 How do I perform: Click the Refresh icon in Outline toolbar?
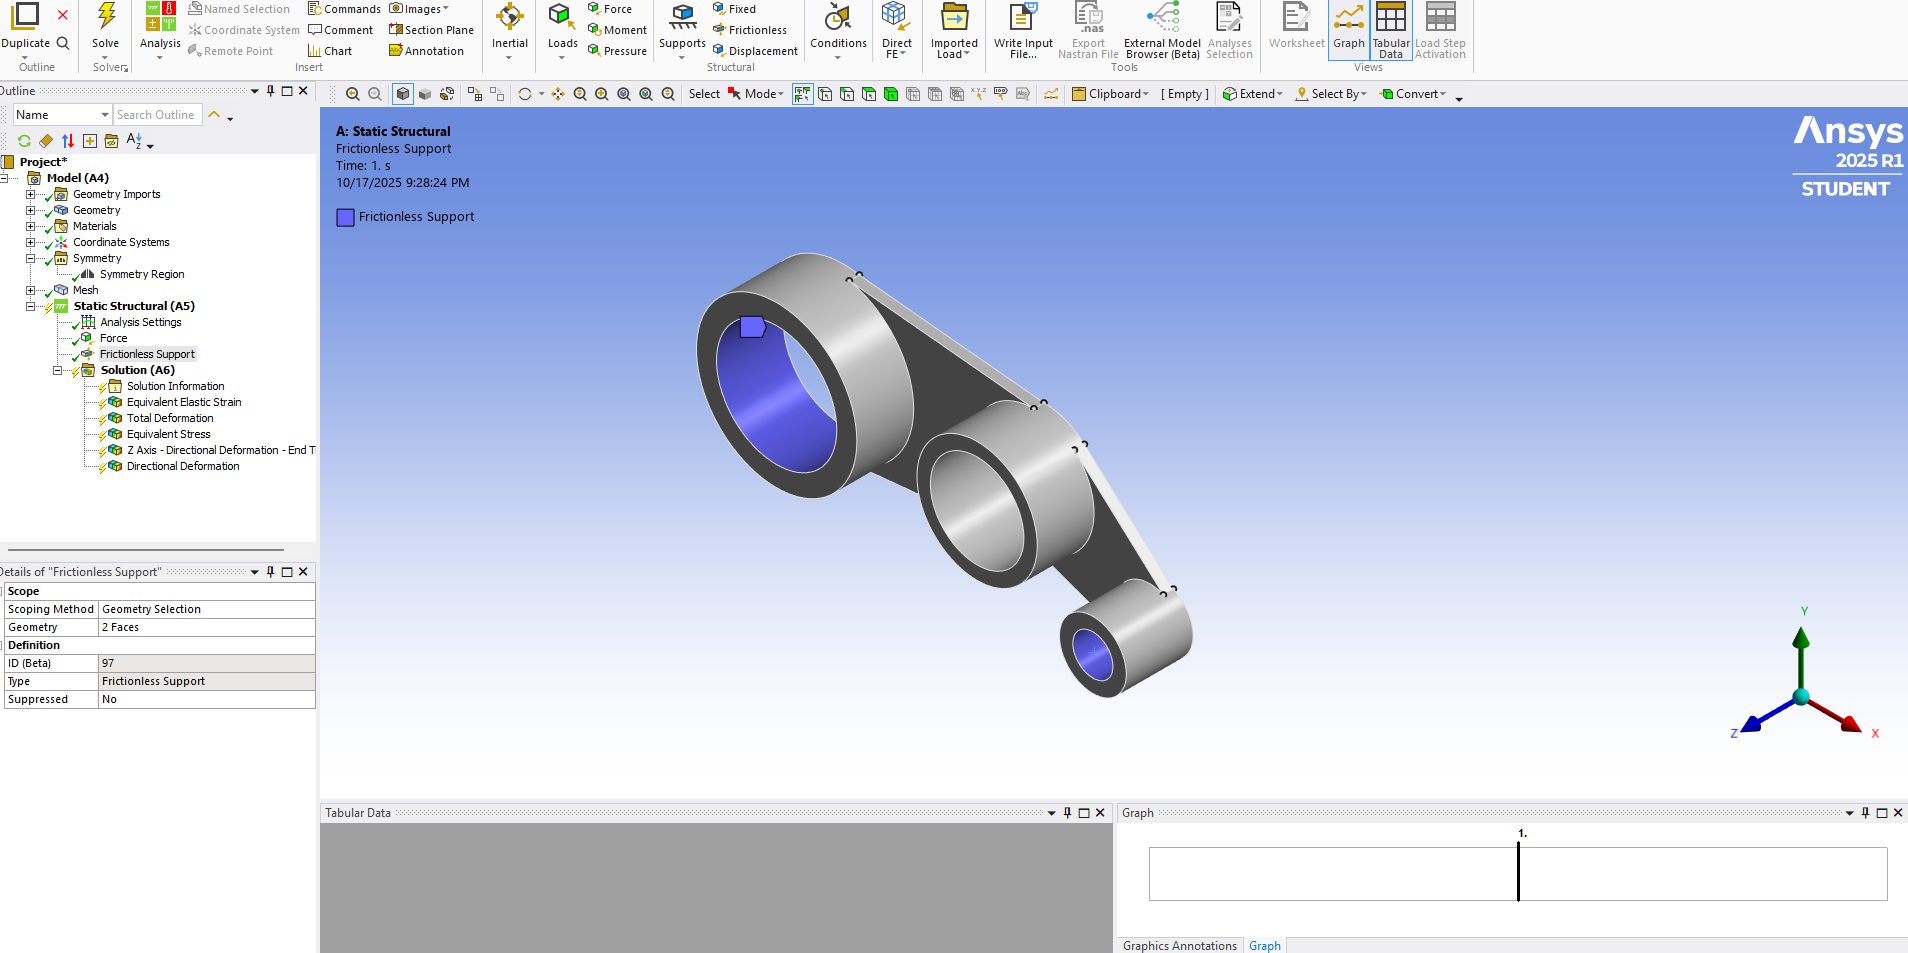point(24,141)
